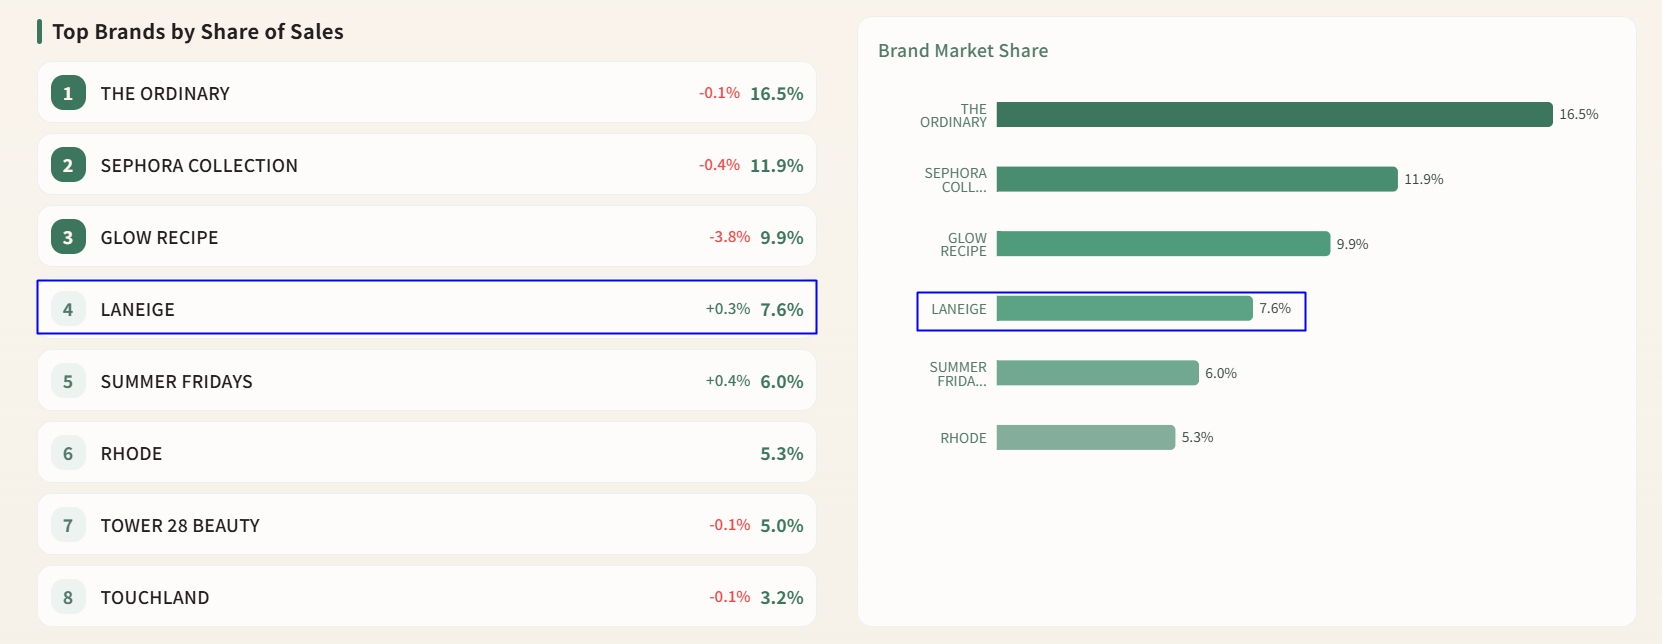This screenshot has height=644, width=1662.
Task: Click the Glow Recipe bar in the chart
Action: point(1163,244)
